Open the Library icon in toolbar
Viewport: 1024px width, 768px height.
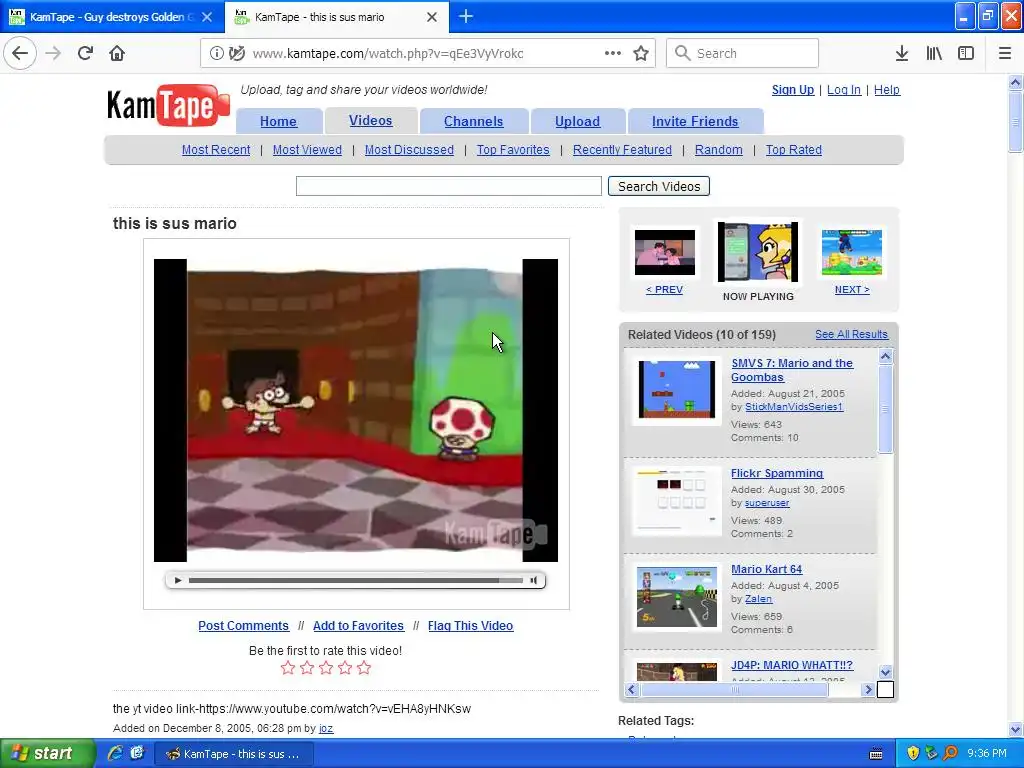pos(934,54)
